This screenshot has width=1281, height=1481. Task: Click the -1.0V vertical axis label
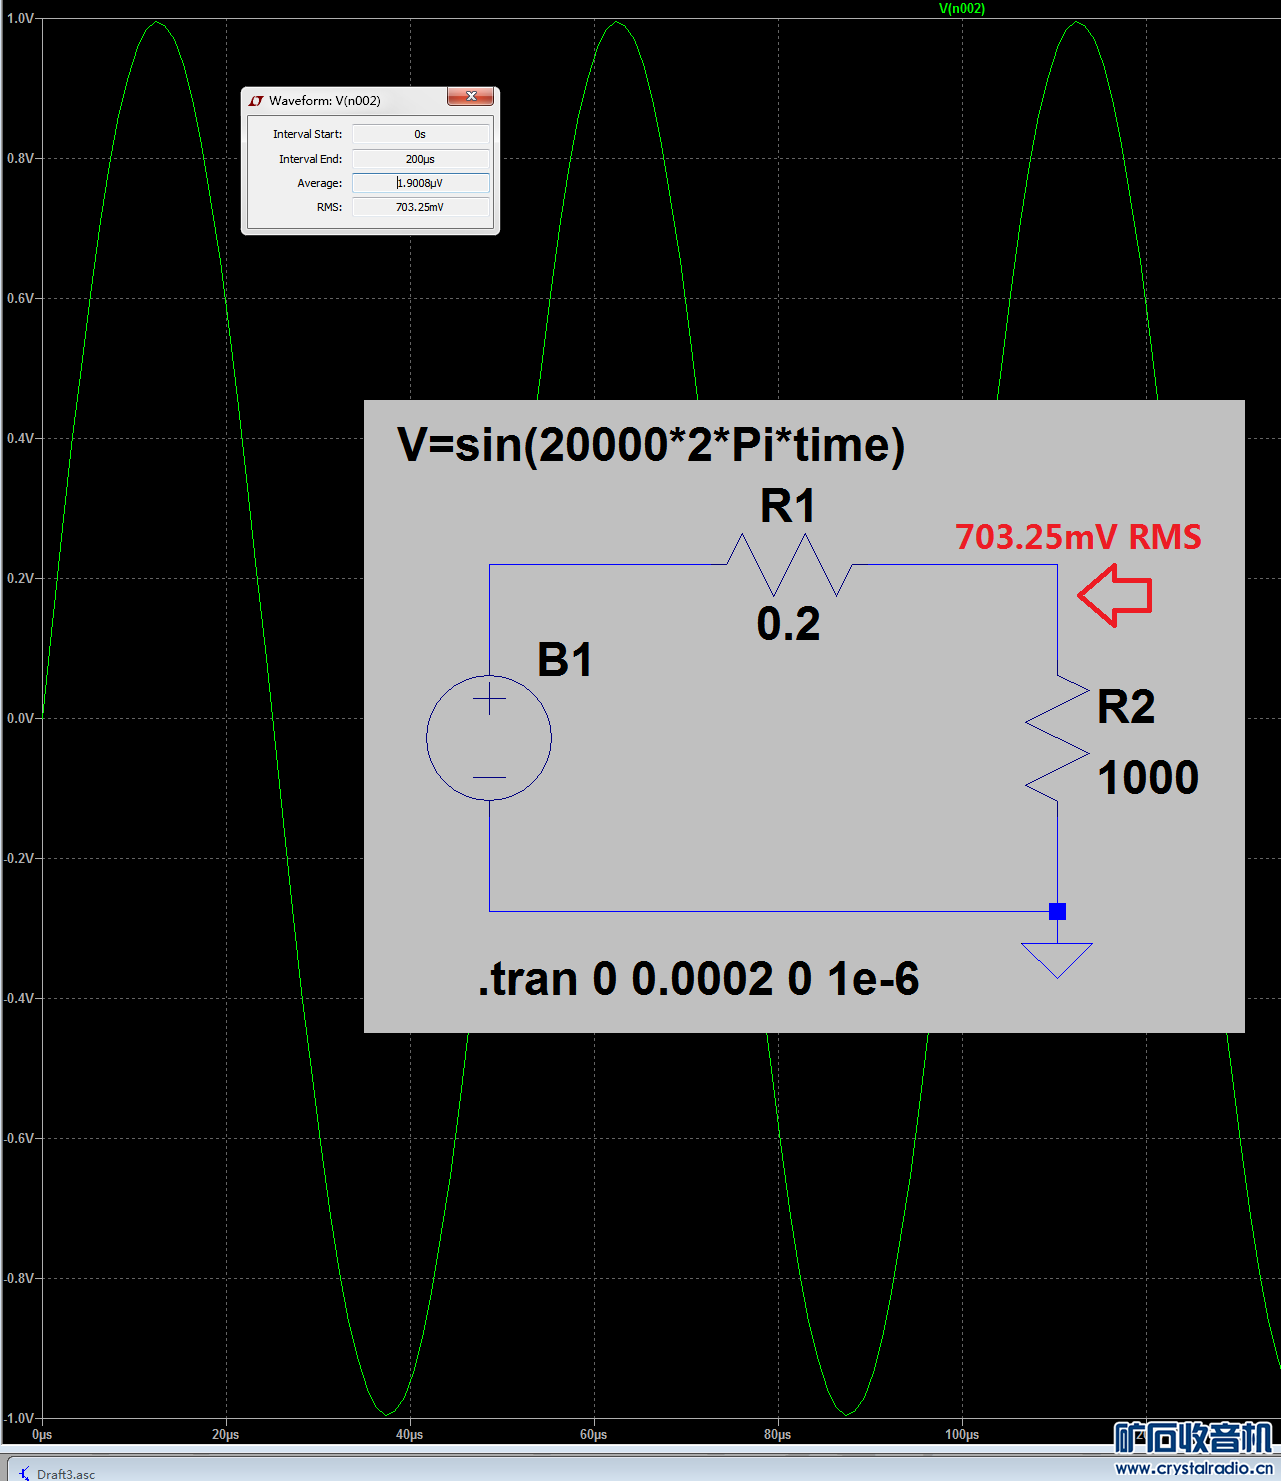click(x=18, y=1419)
